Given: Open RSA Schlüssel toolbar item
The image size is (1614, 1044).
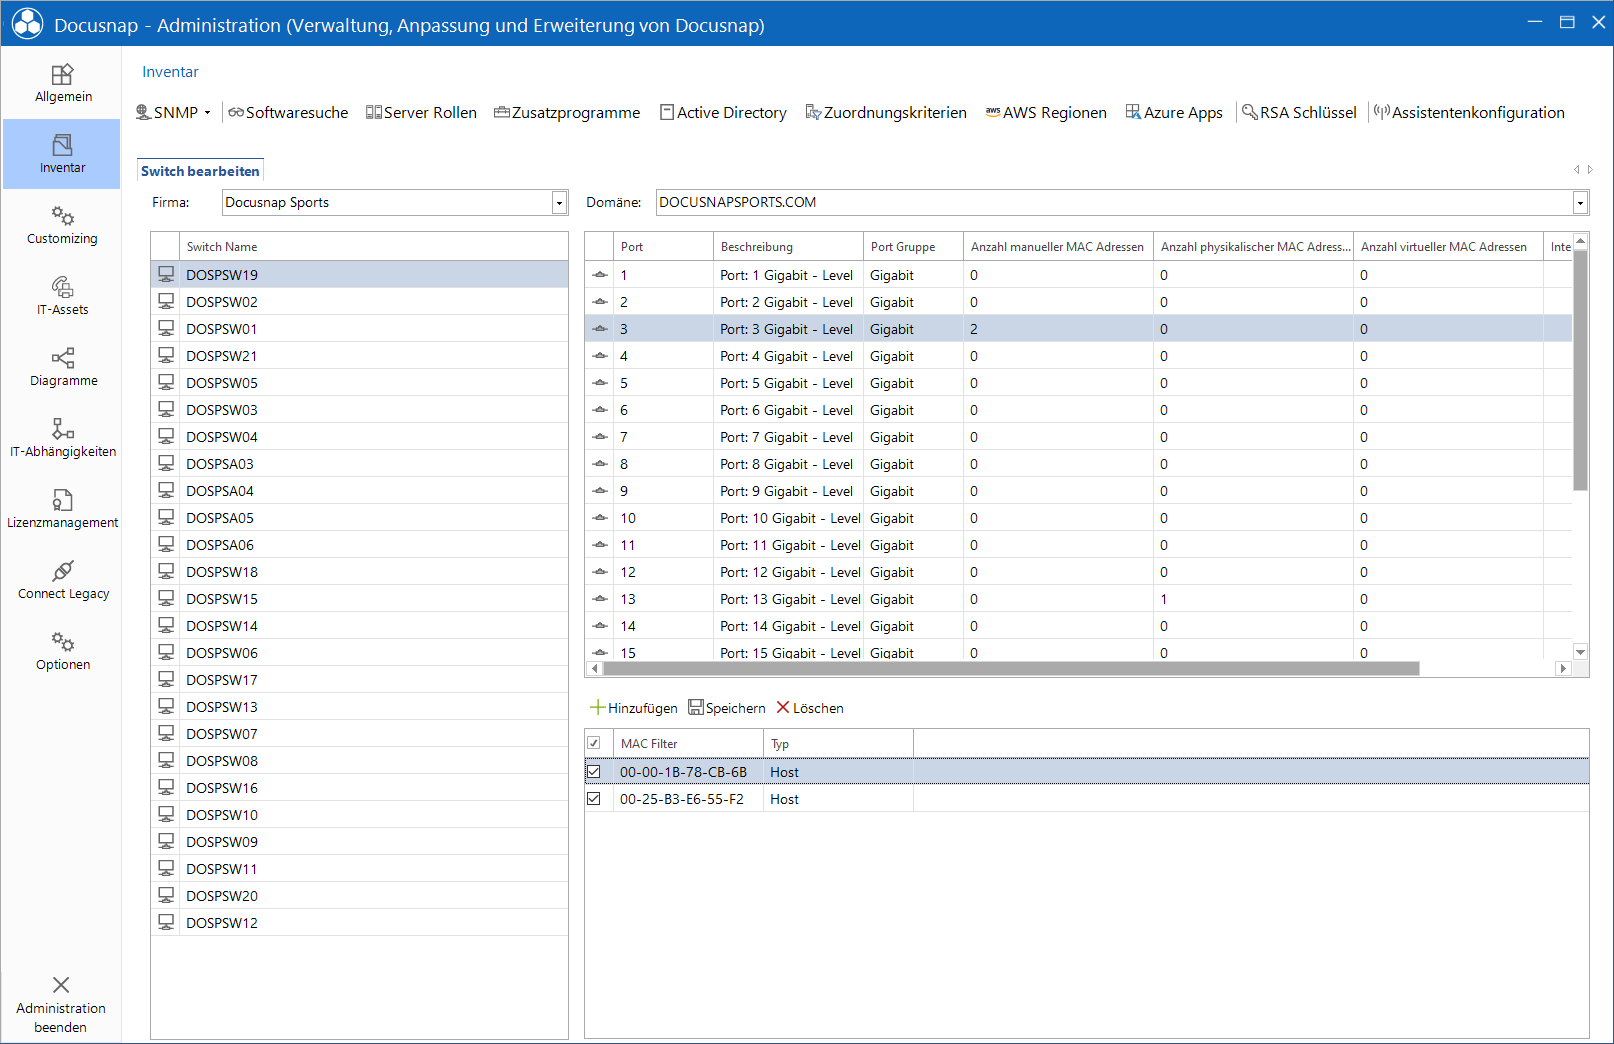Looking at the screenshot, I should (x=1299, y=113).
